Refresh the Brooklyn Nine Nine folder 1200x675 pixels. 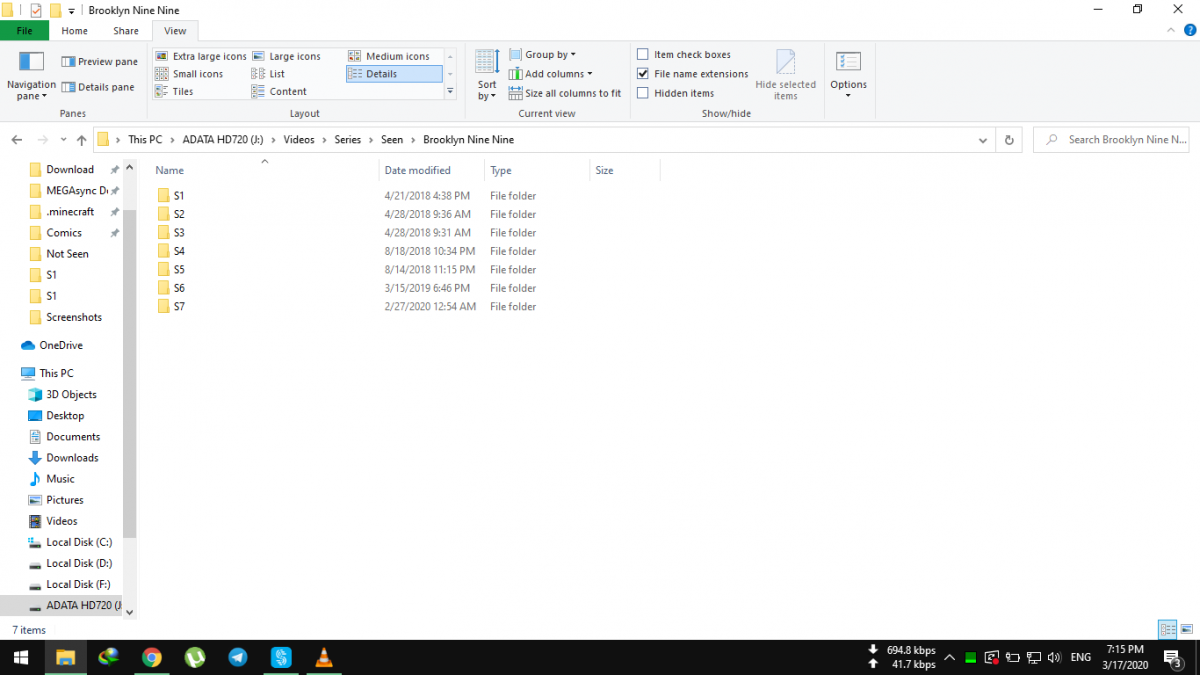1009,140
